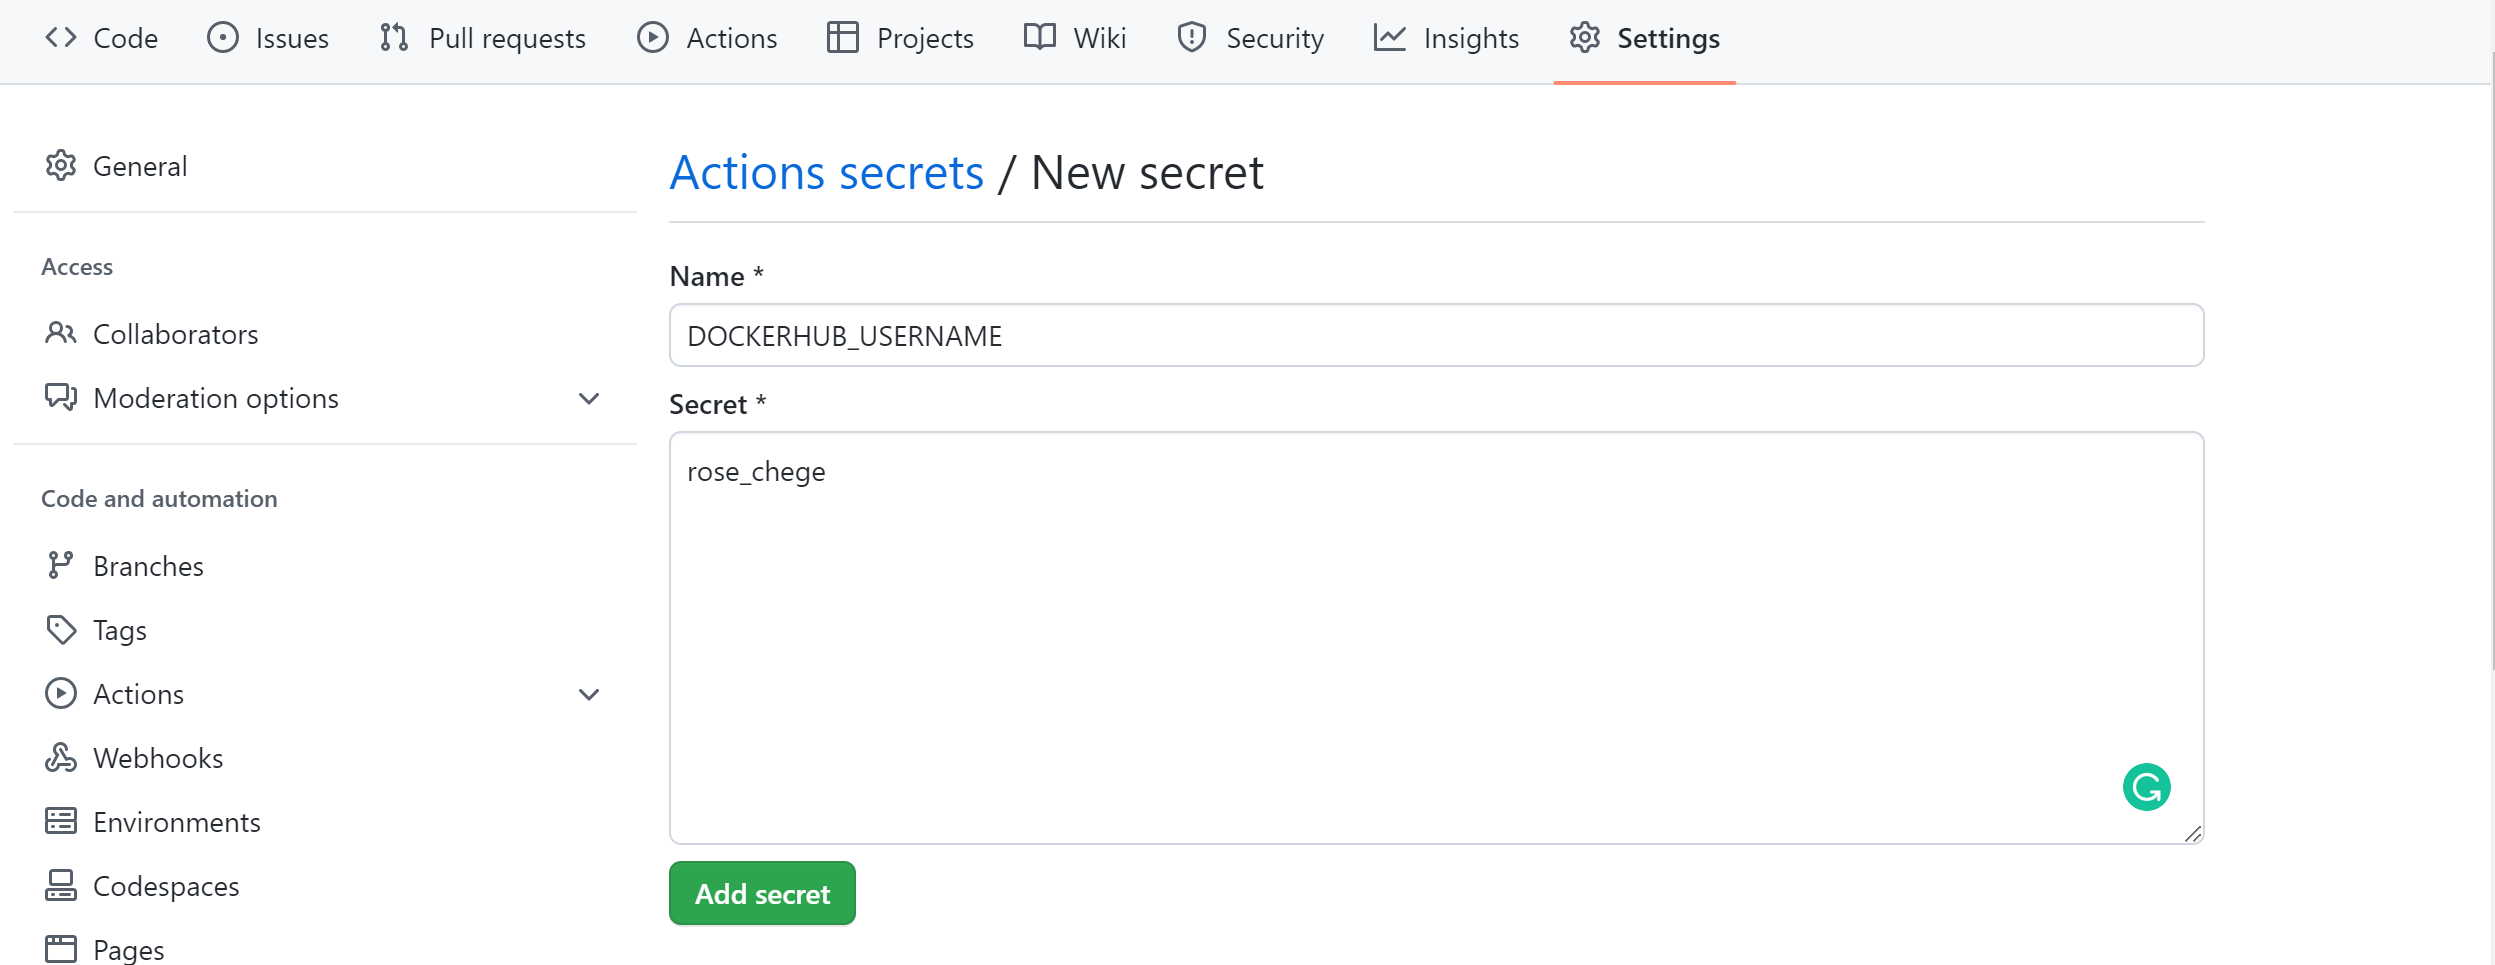Click the Webhooks icon in sidebar
Viewport: 2495px width, 965px height.
pos(60,758)
